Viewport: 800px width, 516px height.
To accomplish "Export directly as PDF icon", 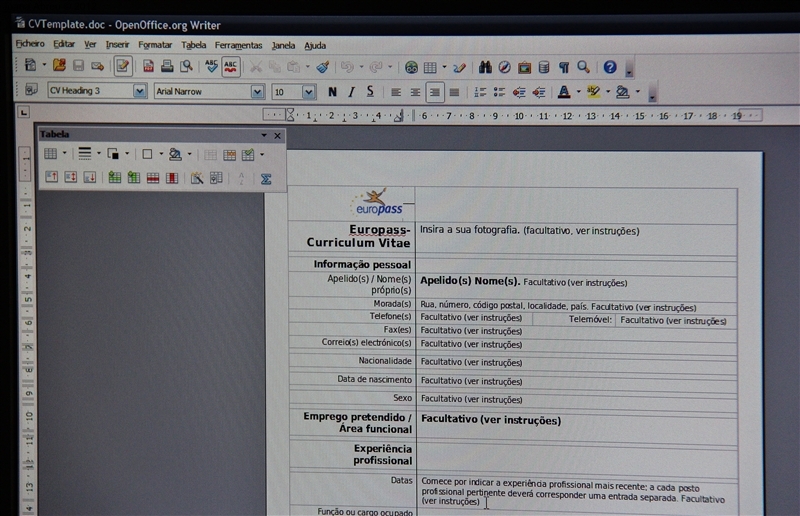I will 148,66.
